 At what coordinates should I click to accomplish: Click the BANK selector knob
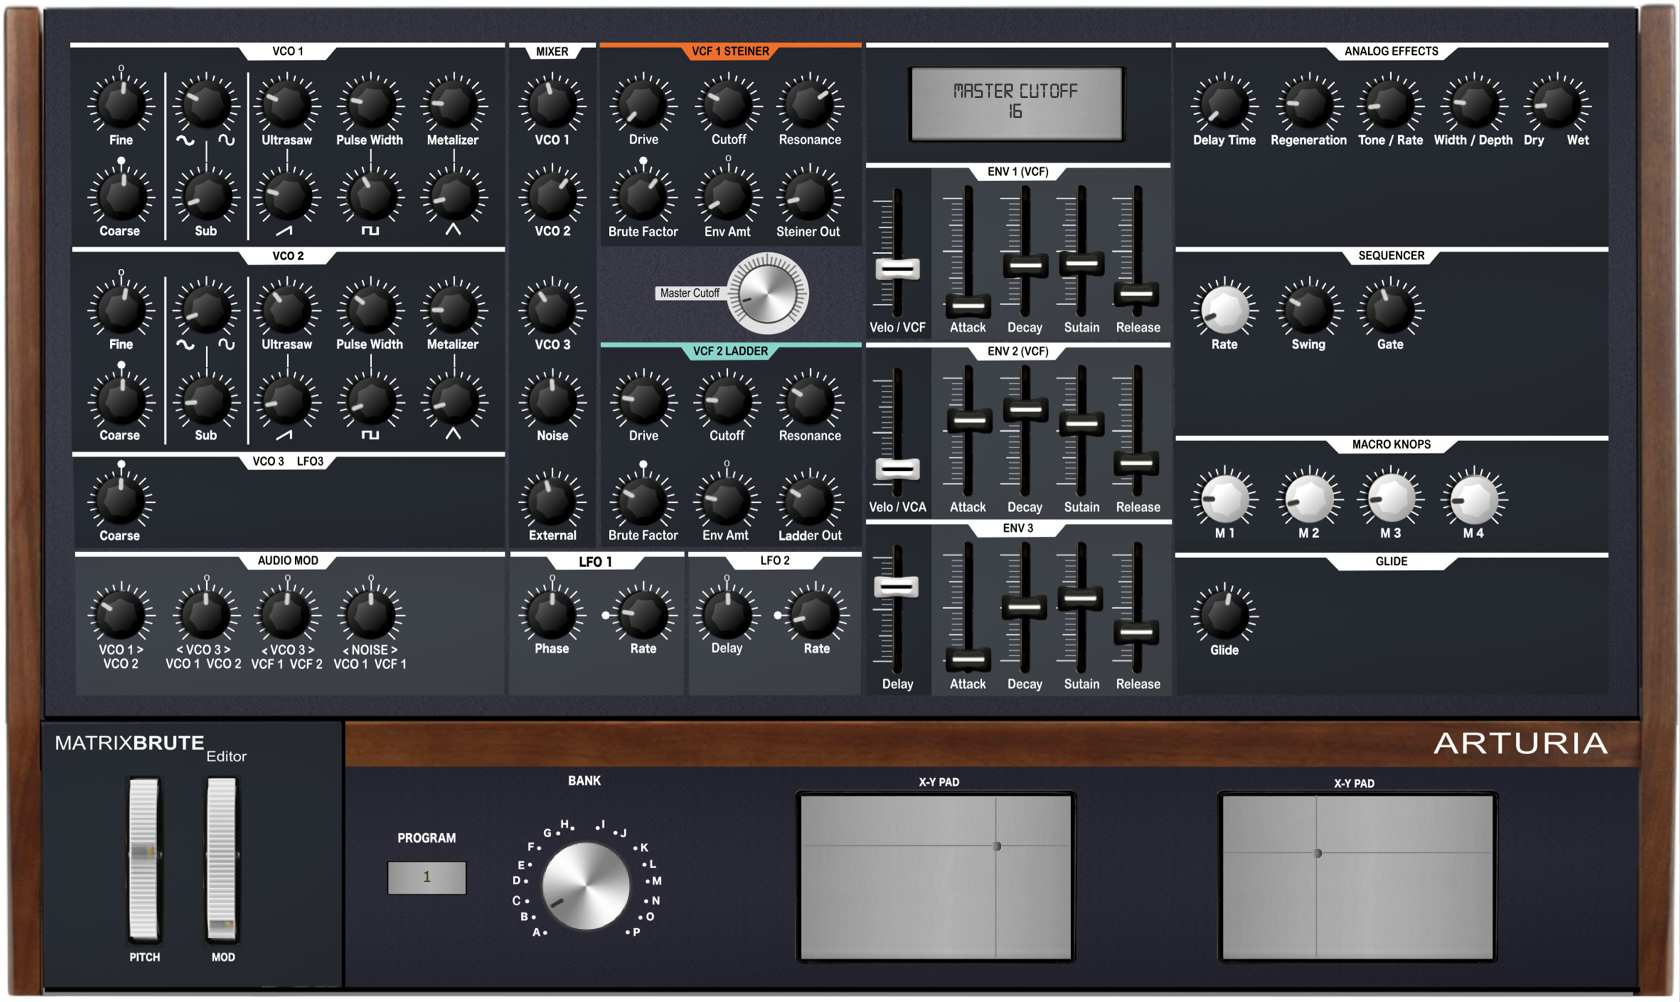[586, 886]
